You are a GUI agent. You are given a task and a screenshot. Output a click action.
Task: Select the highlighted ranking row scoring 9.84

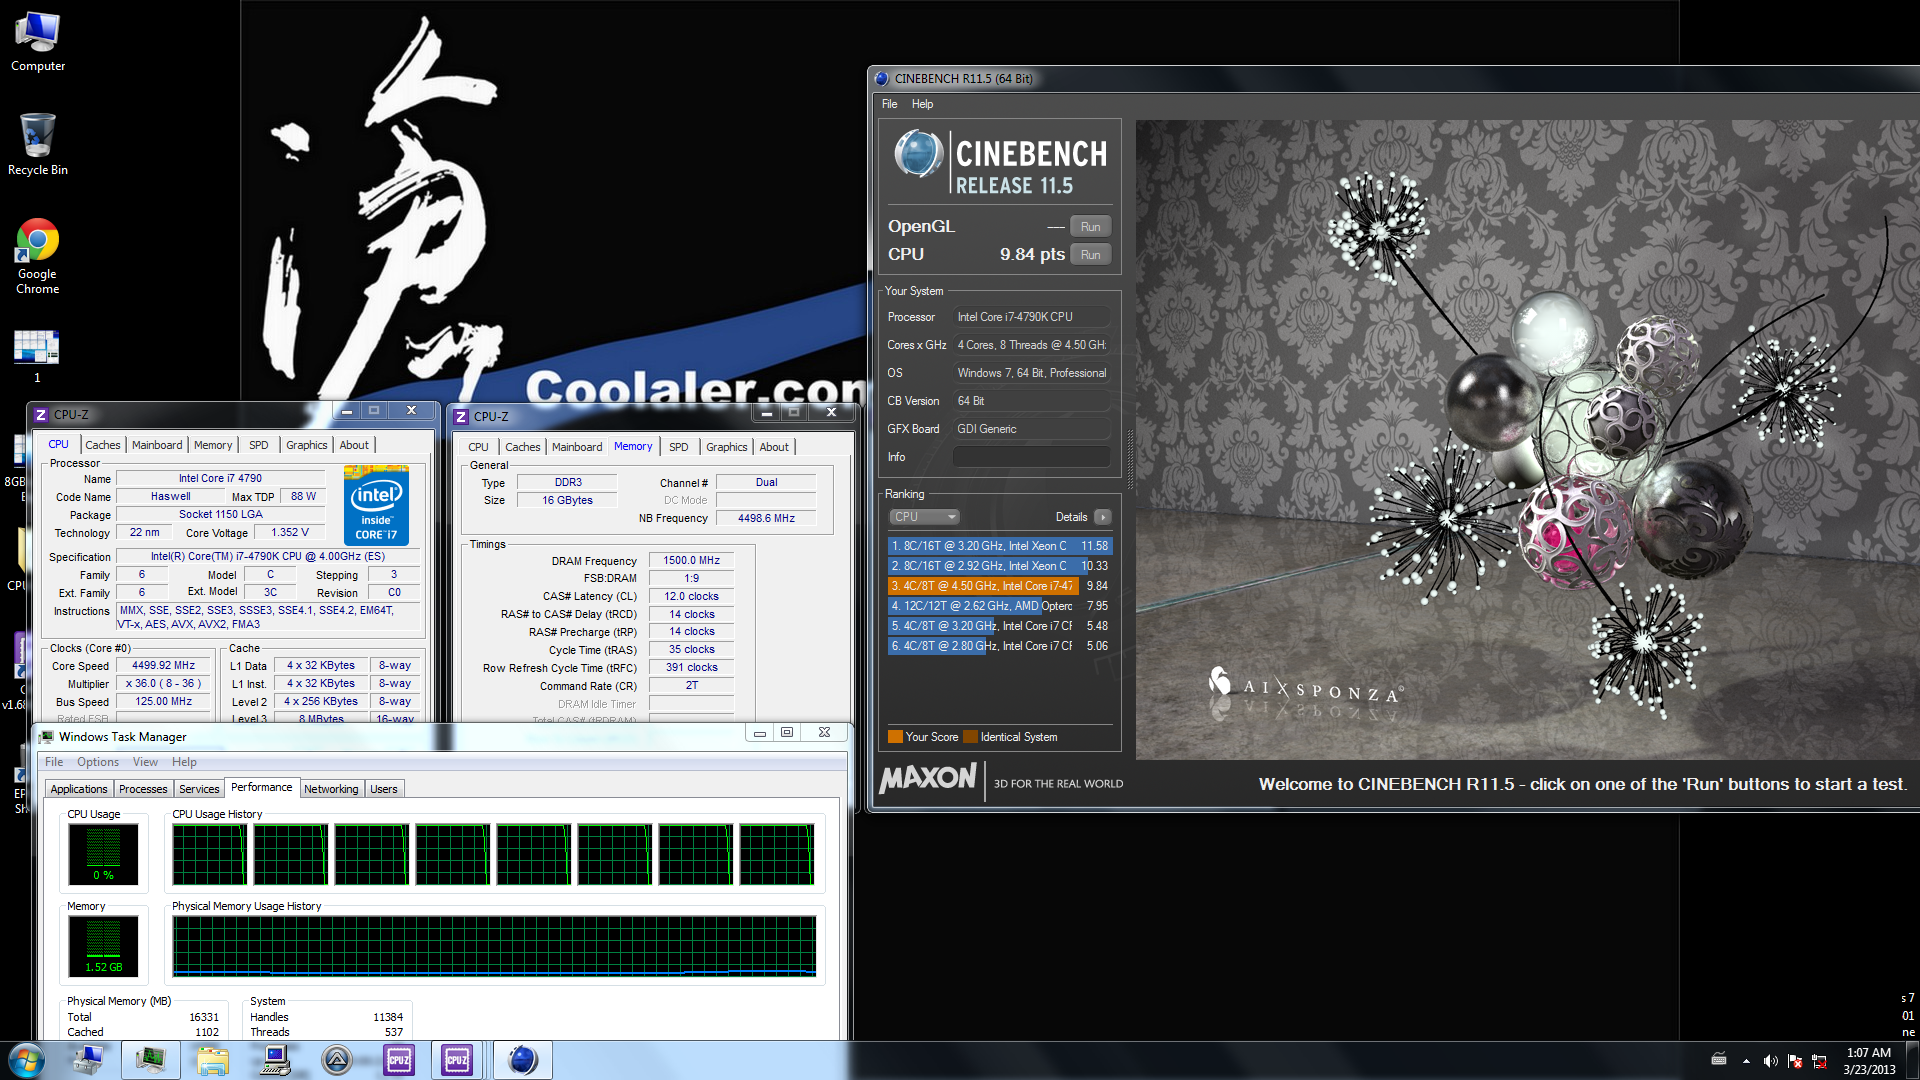1000,586
